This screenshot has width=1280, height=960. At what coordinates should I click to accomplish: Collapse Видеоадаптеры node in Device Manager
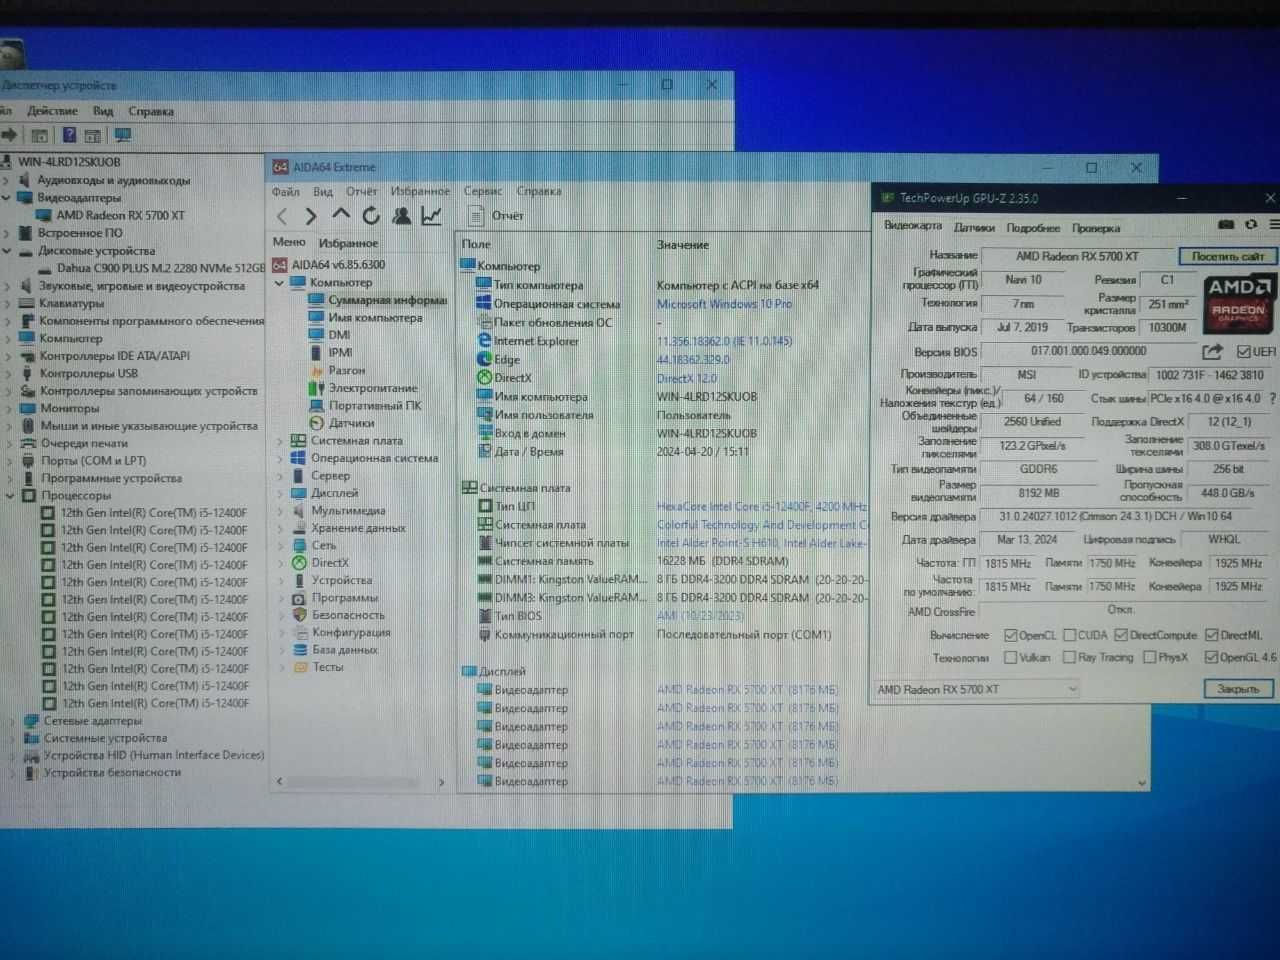[7, 198]
